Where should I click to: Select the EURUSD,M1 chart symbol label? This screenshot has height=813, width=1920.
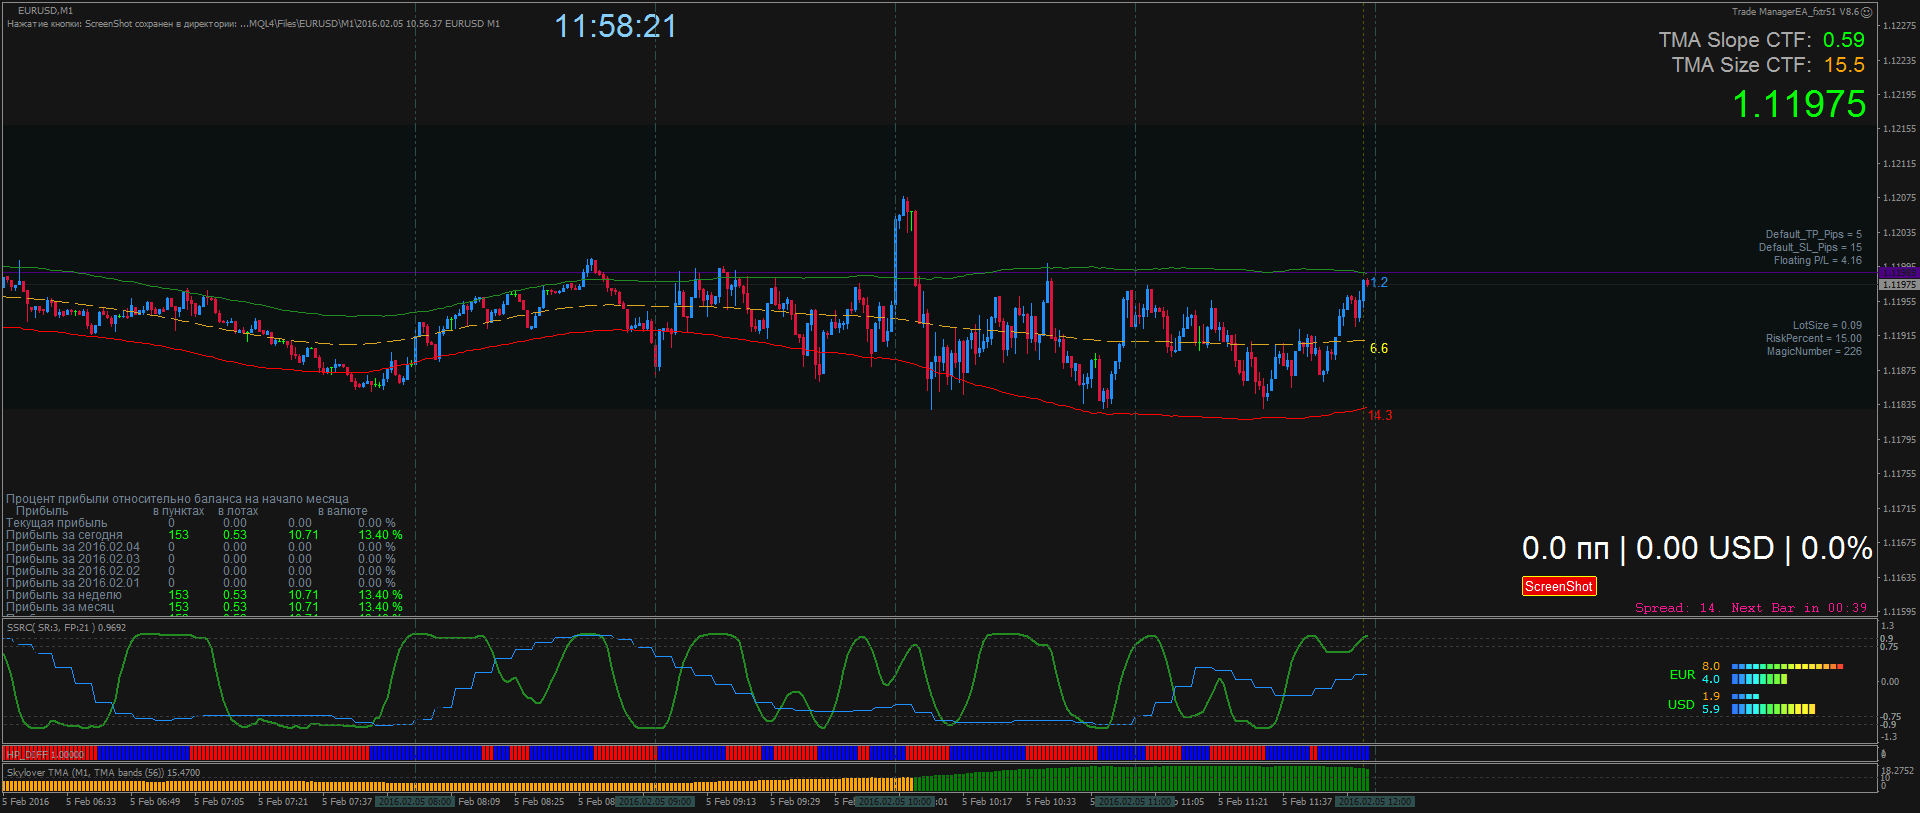(x=45, y=11)
